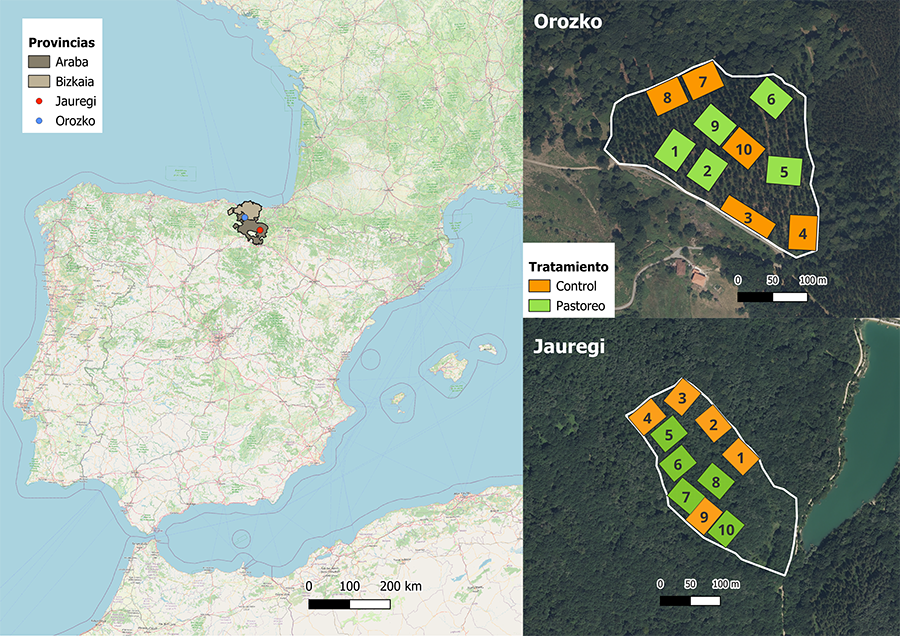The width and height of the screenshot is (900, 636).
Task: Click the blue Orozko dot in the legend
Action: [39, 121]
